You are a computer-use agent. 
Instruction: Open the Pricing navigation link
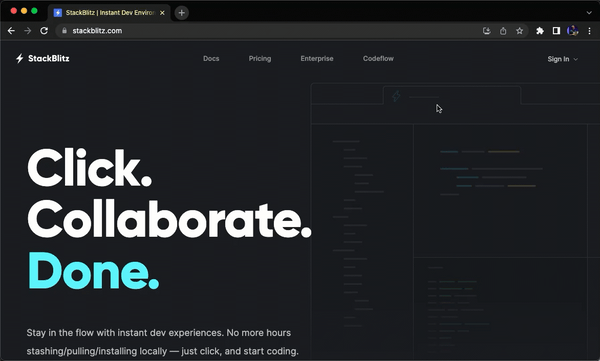(260, 59)
